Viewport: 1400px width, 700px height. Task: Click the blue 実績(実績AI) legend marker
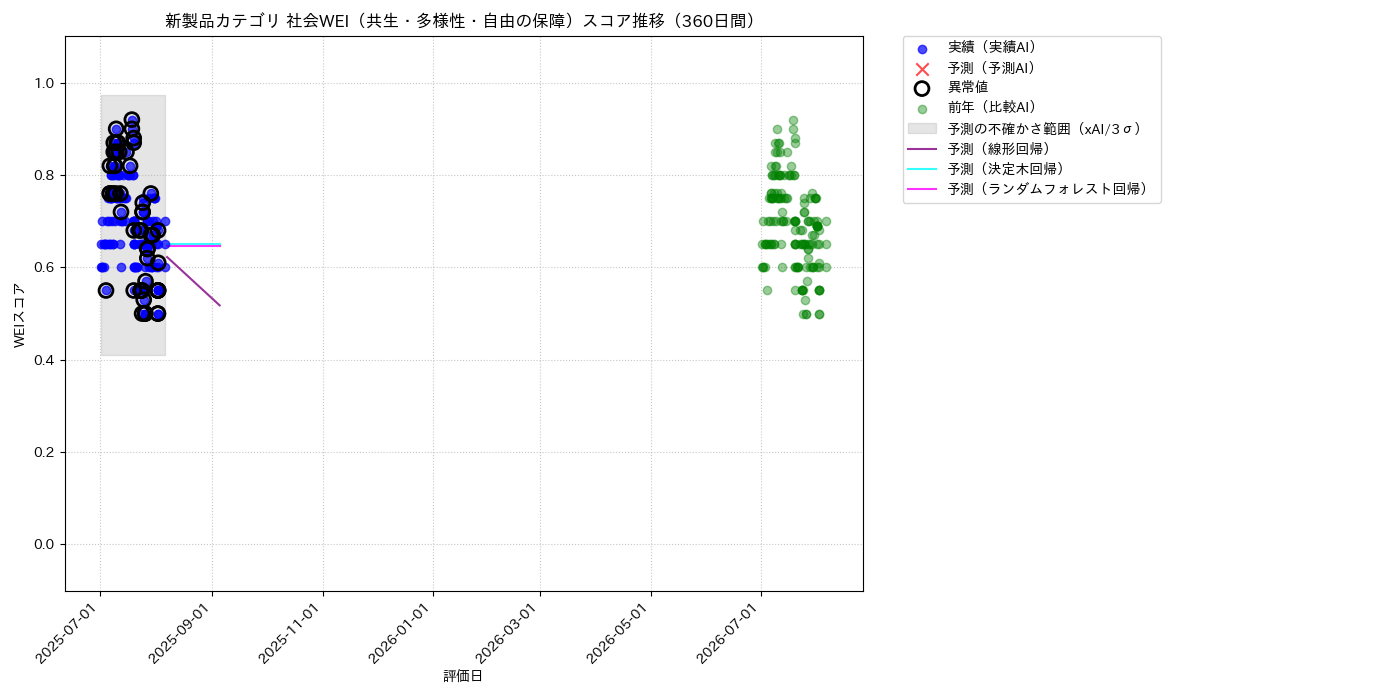922,49
